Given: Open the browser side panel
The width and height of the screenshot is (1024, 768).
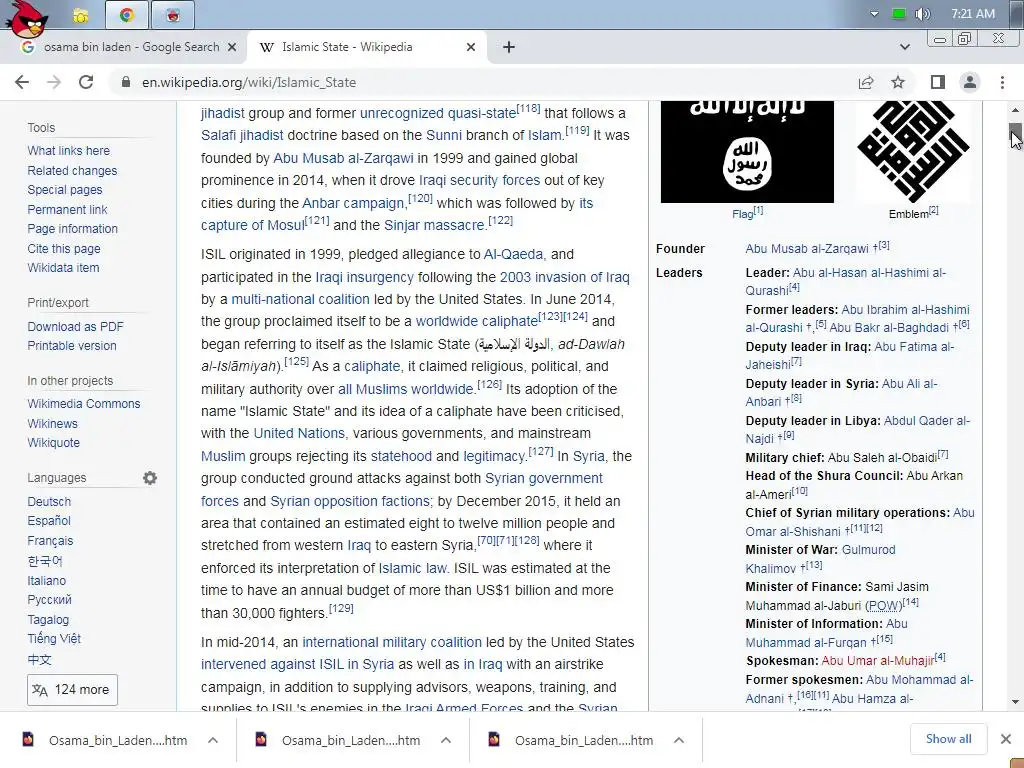Looking at the screenshot, I should (938, 82).
